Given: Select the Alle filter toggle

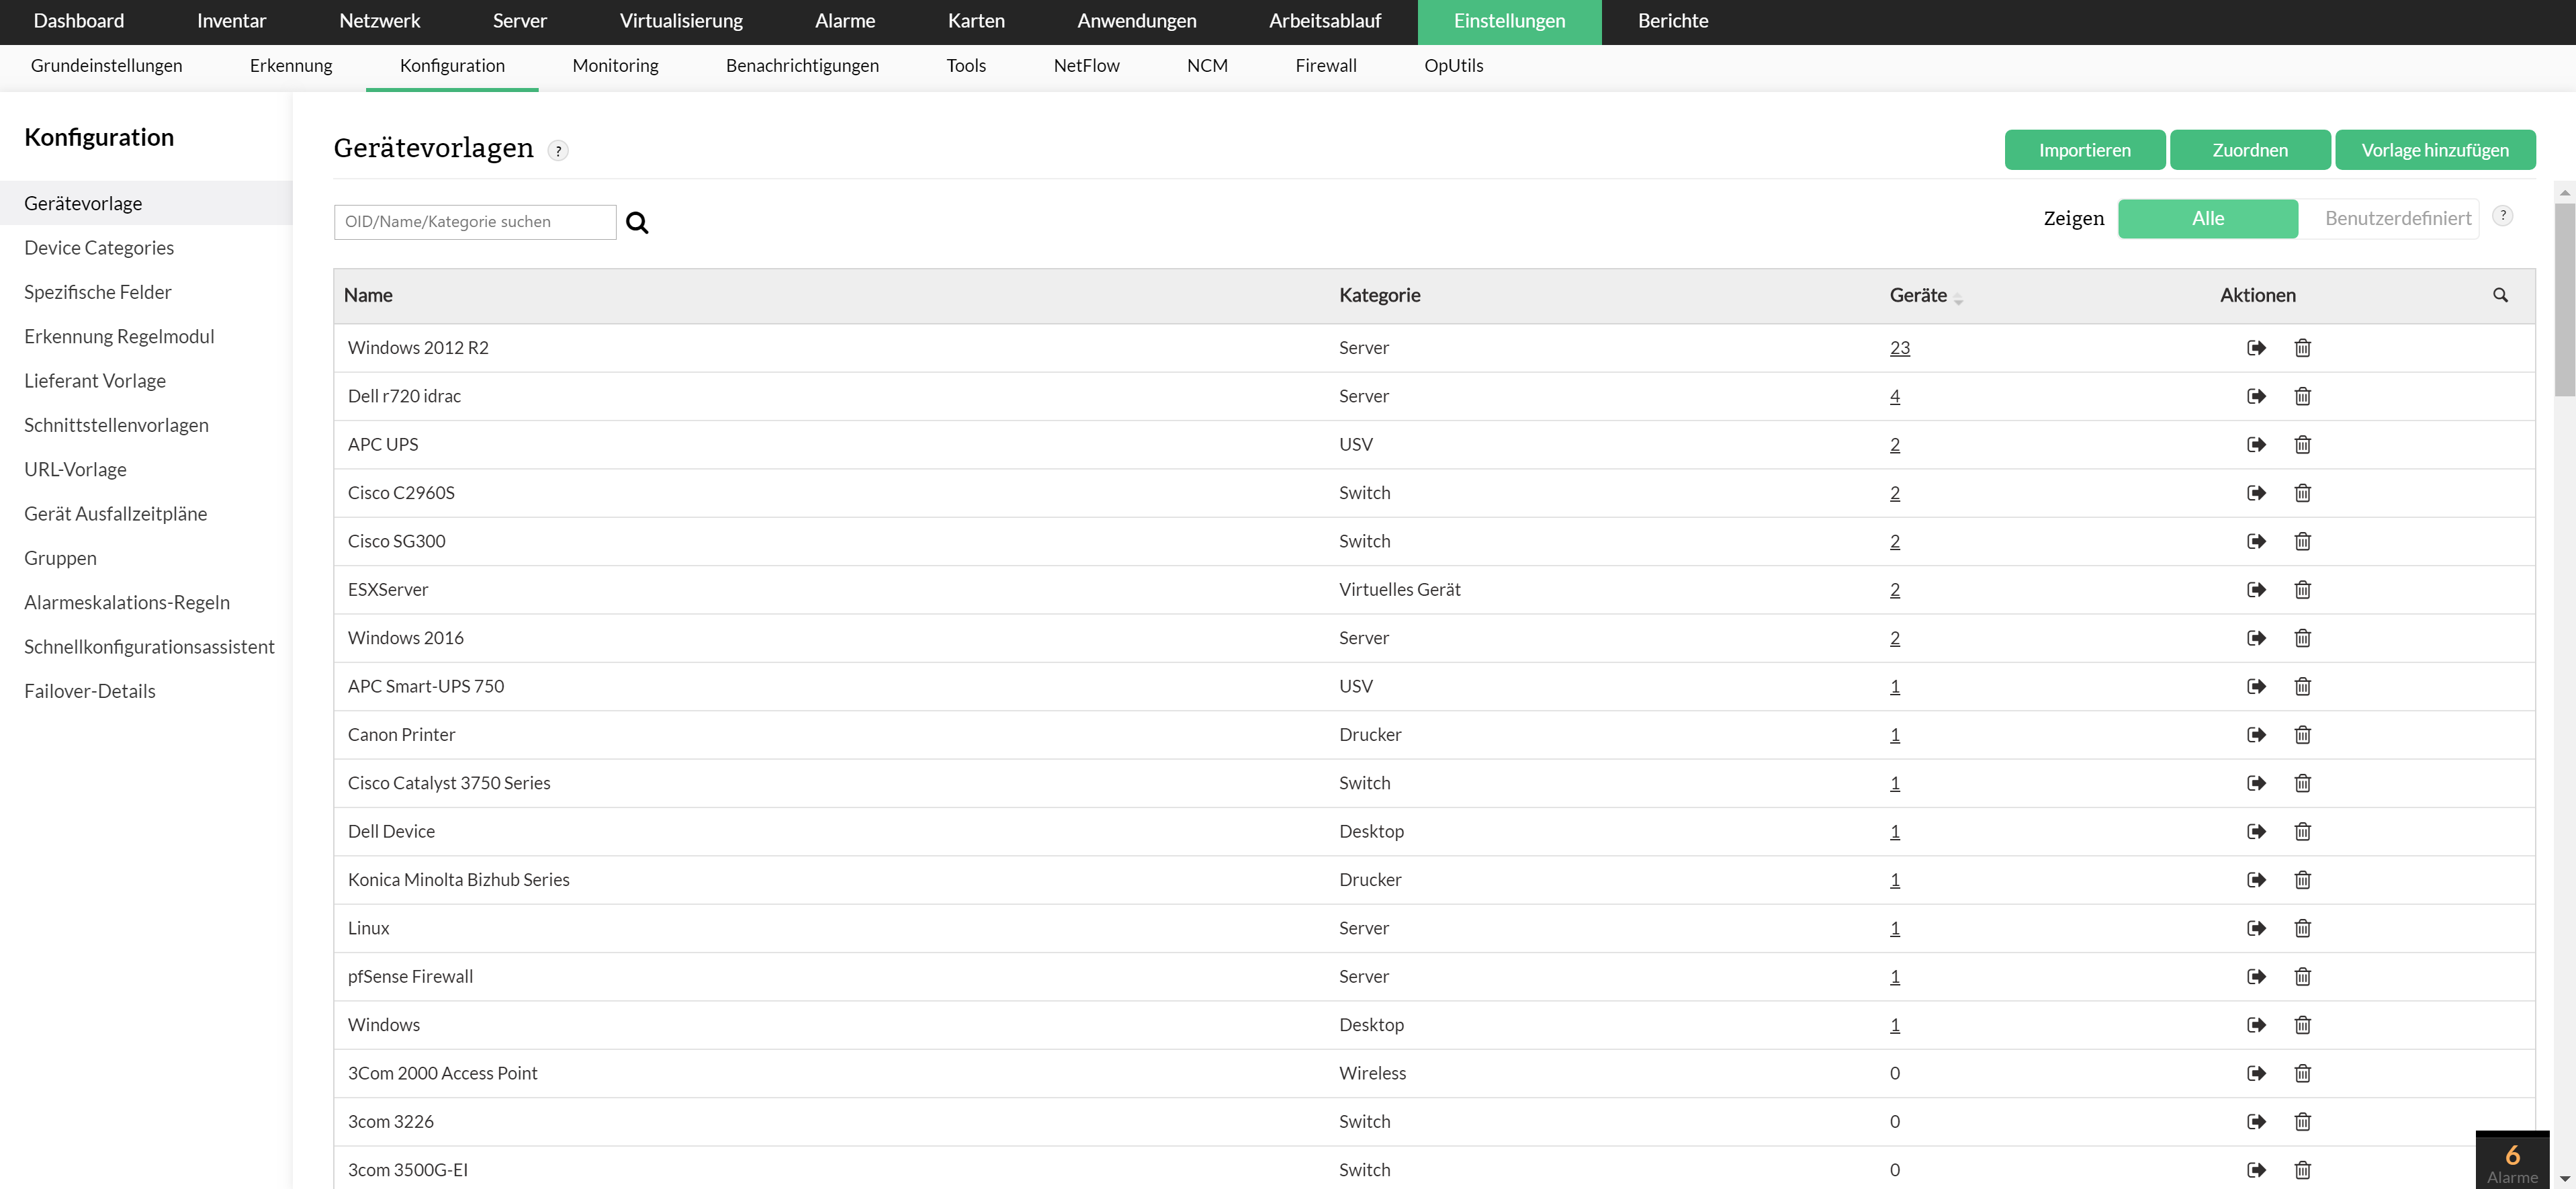Looking at the screenshot, I should [2207, 218].
